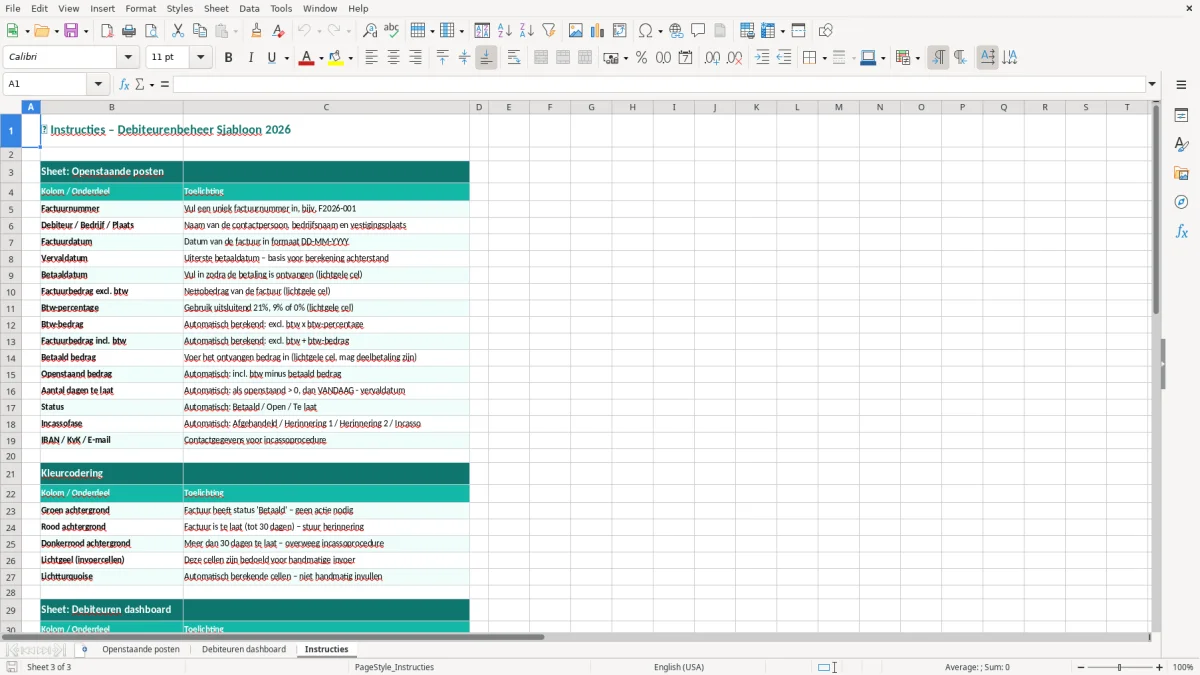Click the Sort Ascending icon

(x=505, y=31)
